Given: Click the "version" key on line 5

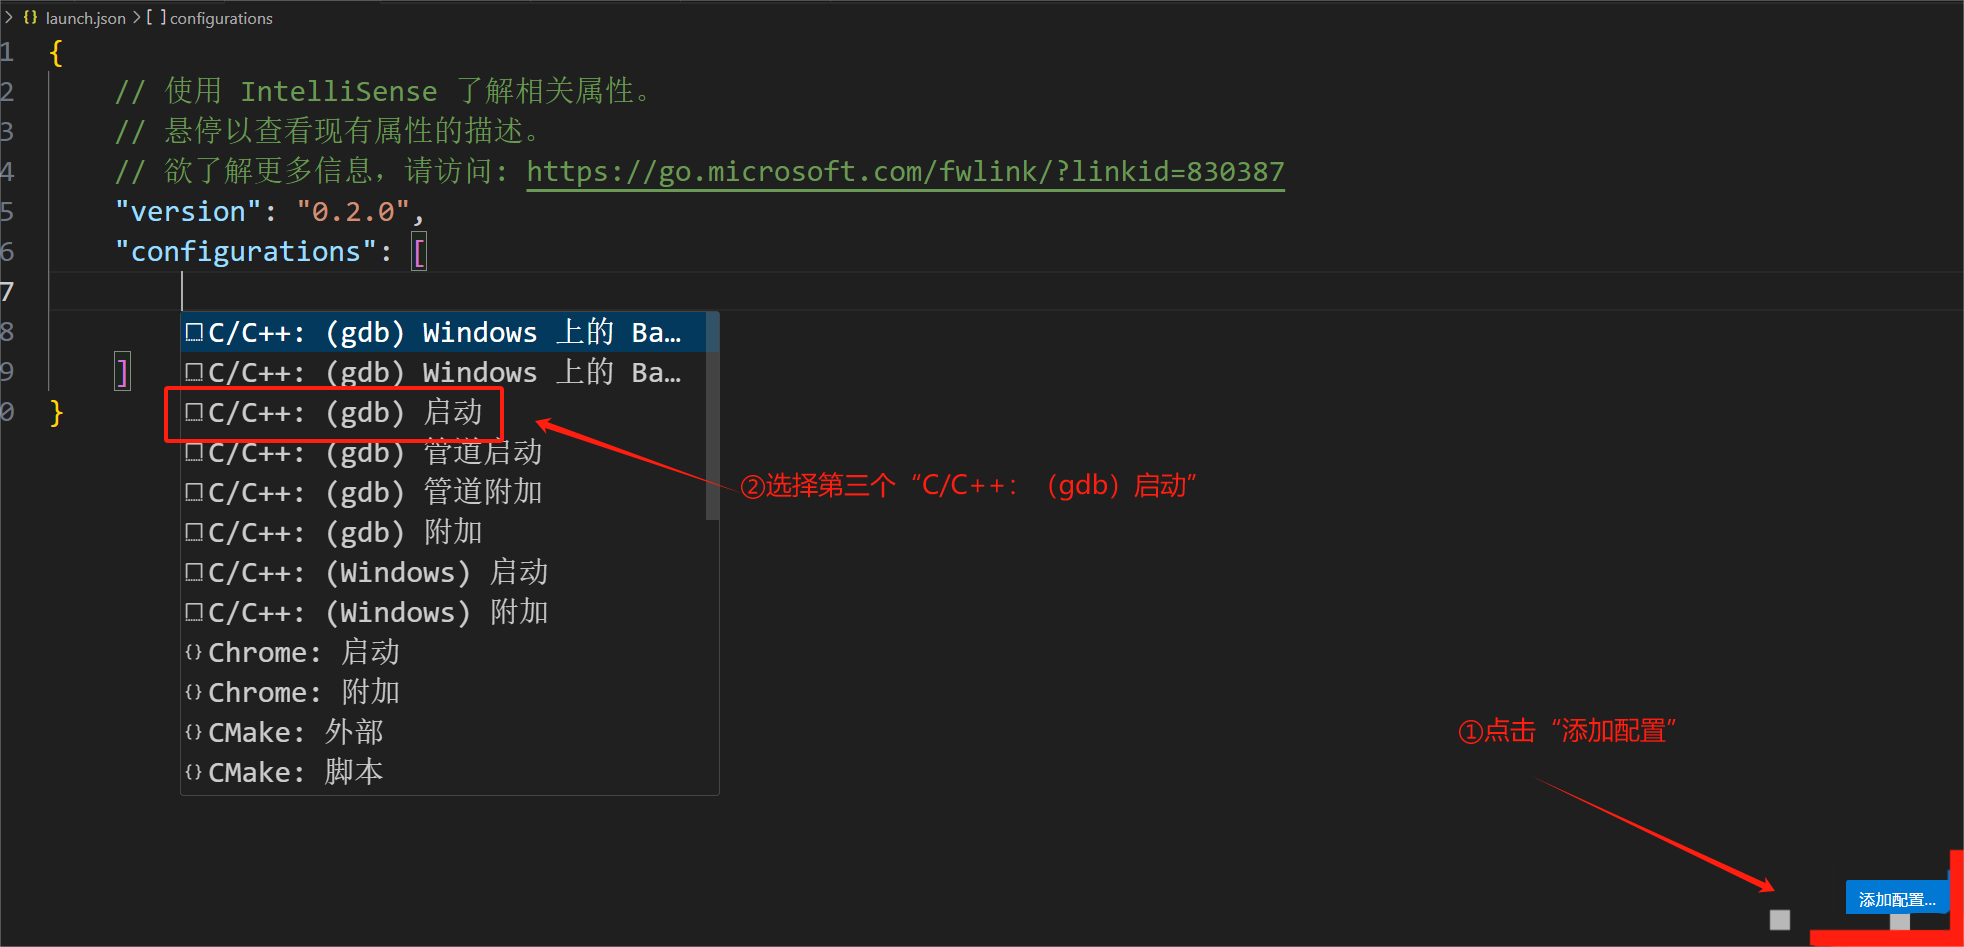Looking at the screenshot, I should tap(188, 212).
